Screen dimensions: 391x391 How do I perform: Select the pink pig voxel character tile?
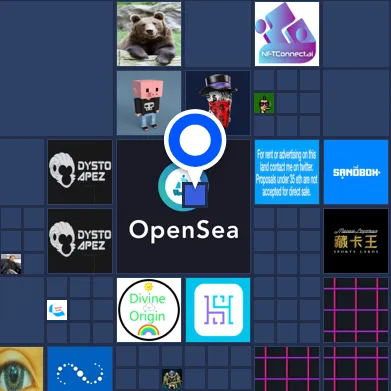(x=149, y=103)
